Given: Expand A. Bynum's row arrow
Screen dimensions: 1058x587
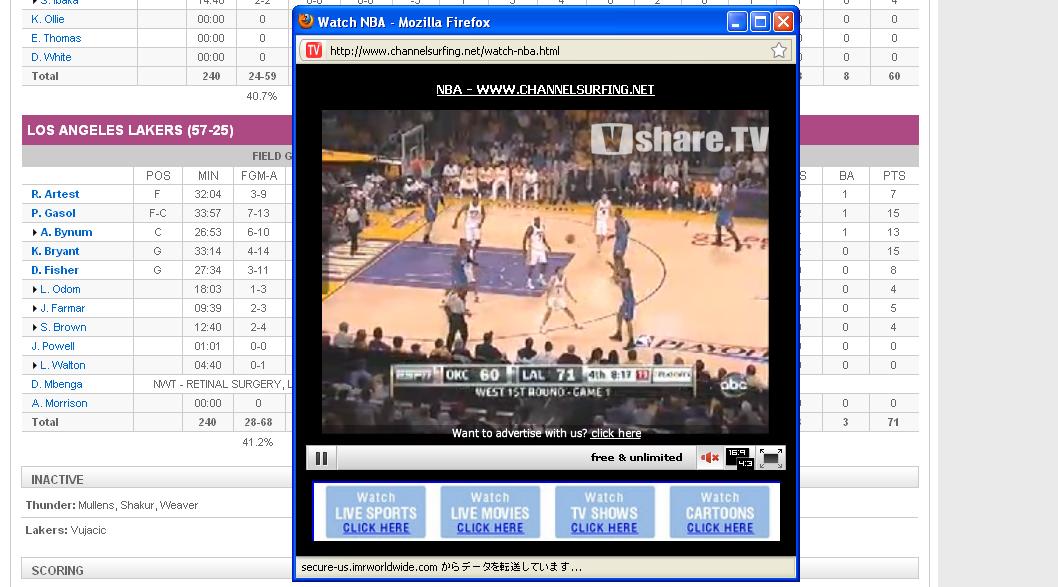Looking at the screenshot, I should (34, 232).
